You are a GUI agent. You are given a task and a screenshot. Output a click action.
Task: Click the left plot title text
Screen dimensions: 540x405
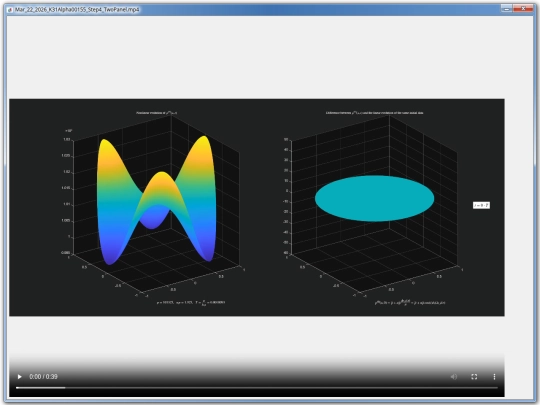point(157,113)
